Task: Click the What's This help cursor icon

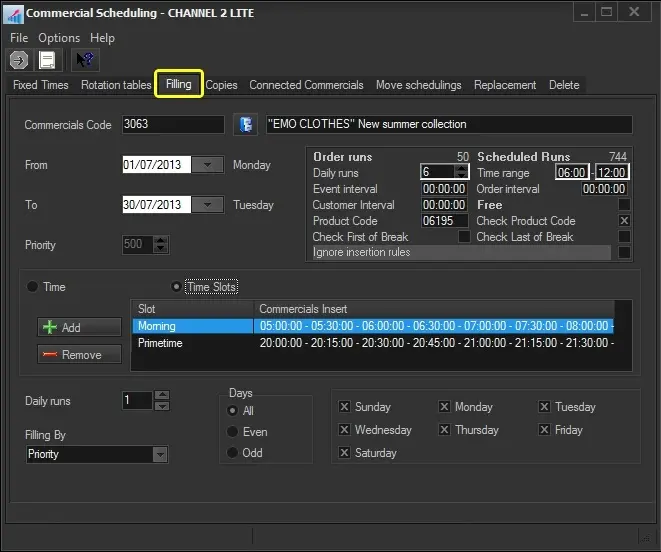Action: click(x=84, y=61)
